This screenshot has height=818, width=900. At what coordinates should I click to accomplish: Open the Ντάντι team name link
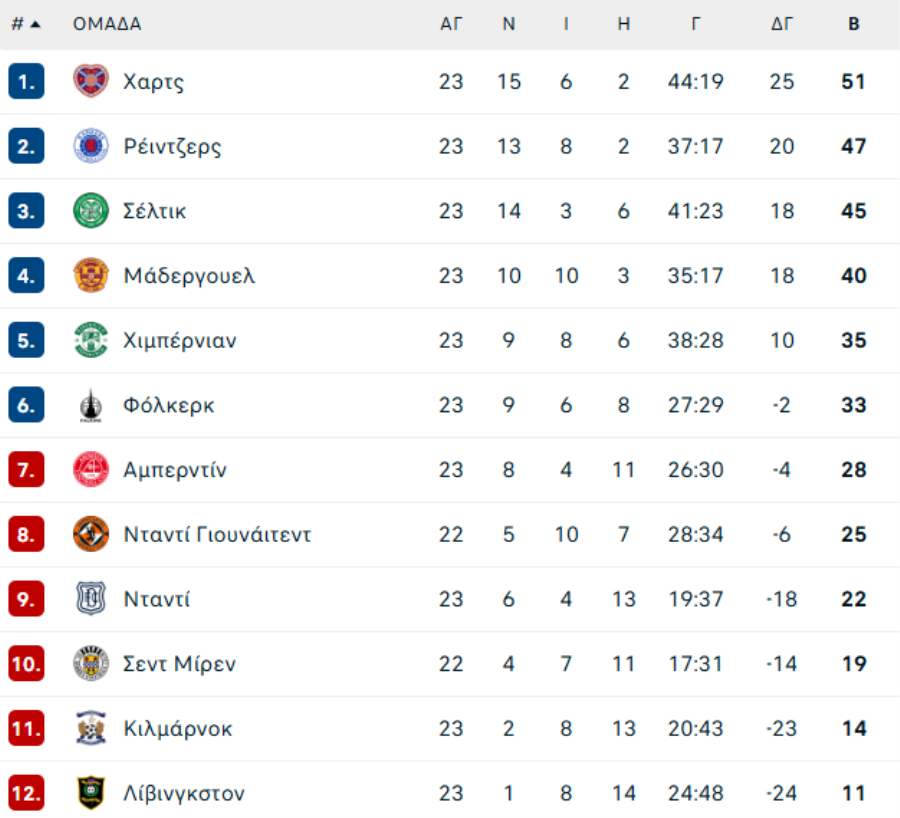click(157, 599)
